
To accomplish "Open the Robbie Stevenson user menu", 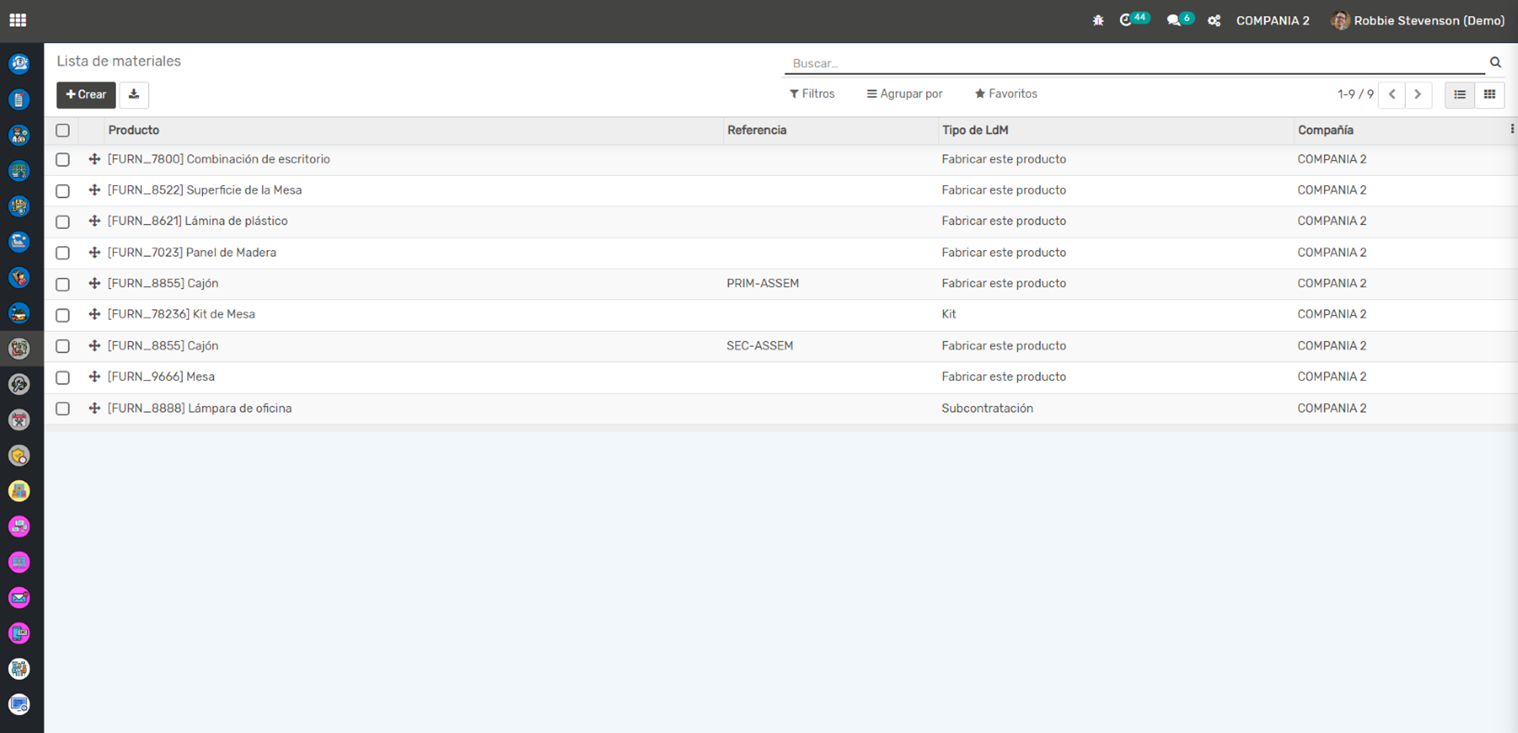I will click(x=1417, y=21).
